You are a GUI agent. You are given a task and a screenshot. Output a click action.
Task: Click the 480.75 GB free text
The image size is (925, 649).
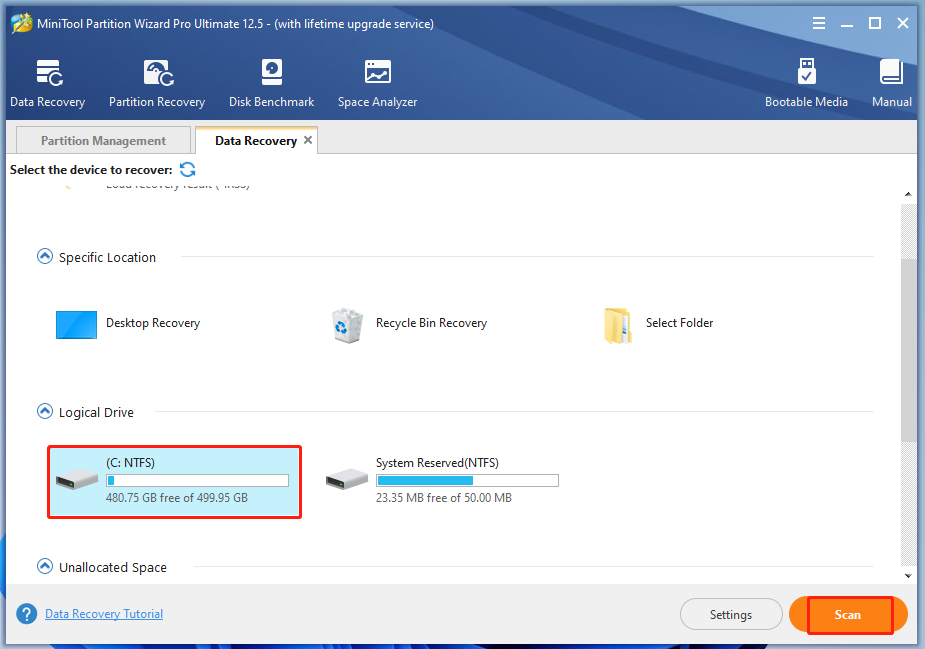[177, 497]
